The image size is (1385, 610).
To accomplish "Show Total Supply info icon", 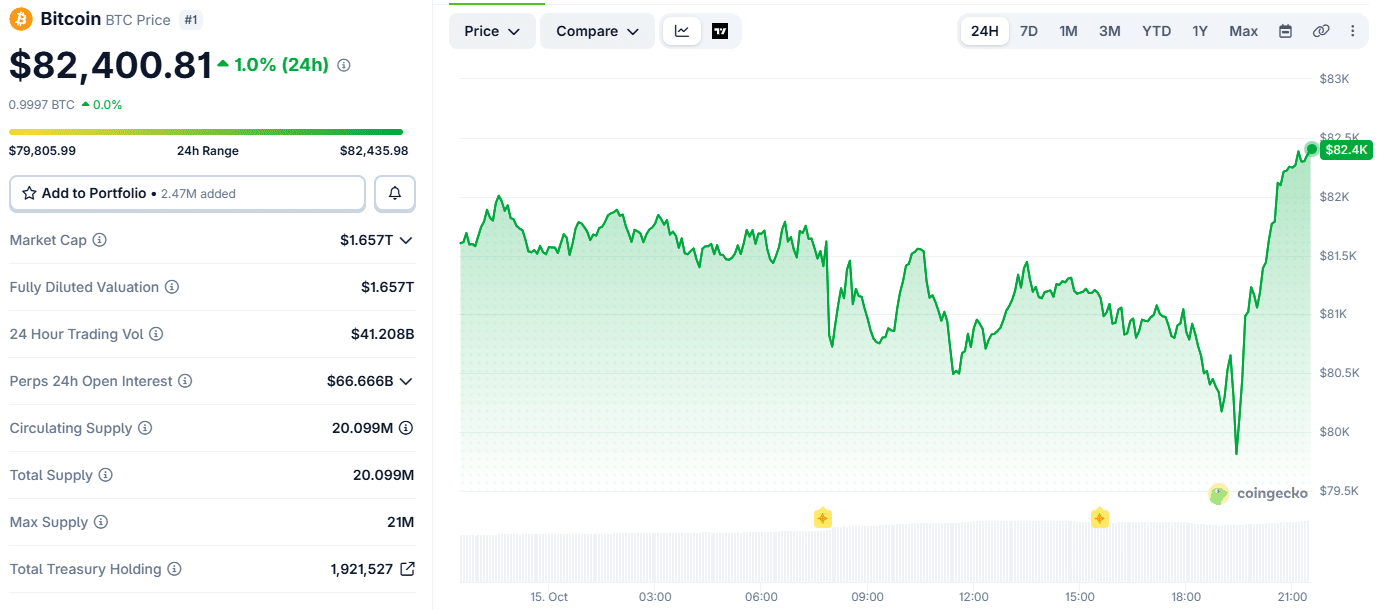I will (x=105, y=475).
